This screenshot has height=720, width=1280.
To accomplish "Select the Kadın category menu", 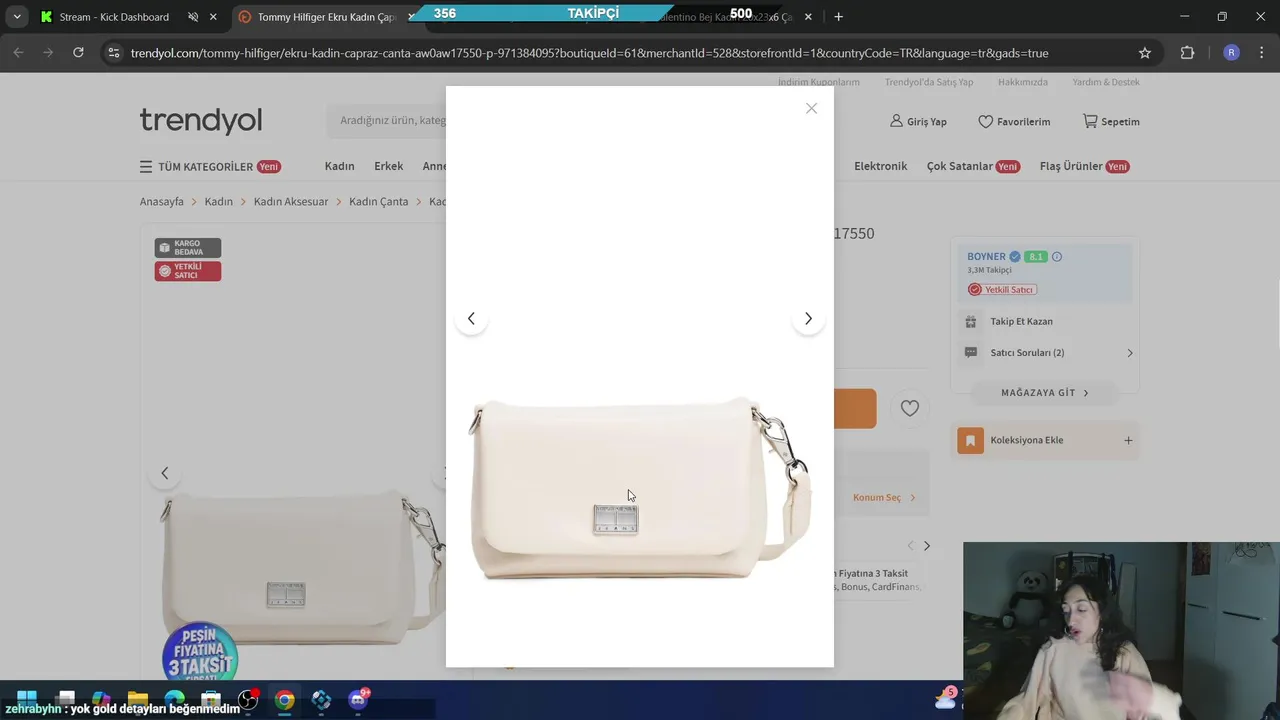I will 339,166.
